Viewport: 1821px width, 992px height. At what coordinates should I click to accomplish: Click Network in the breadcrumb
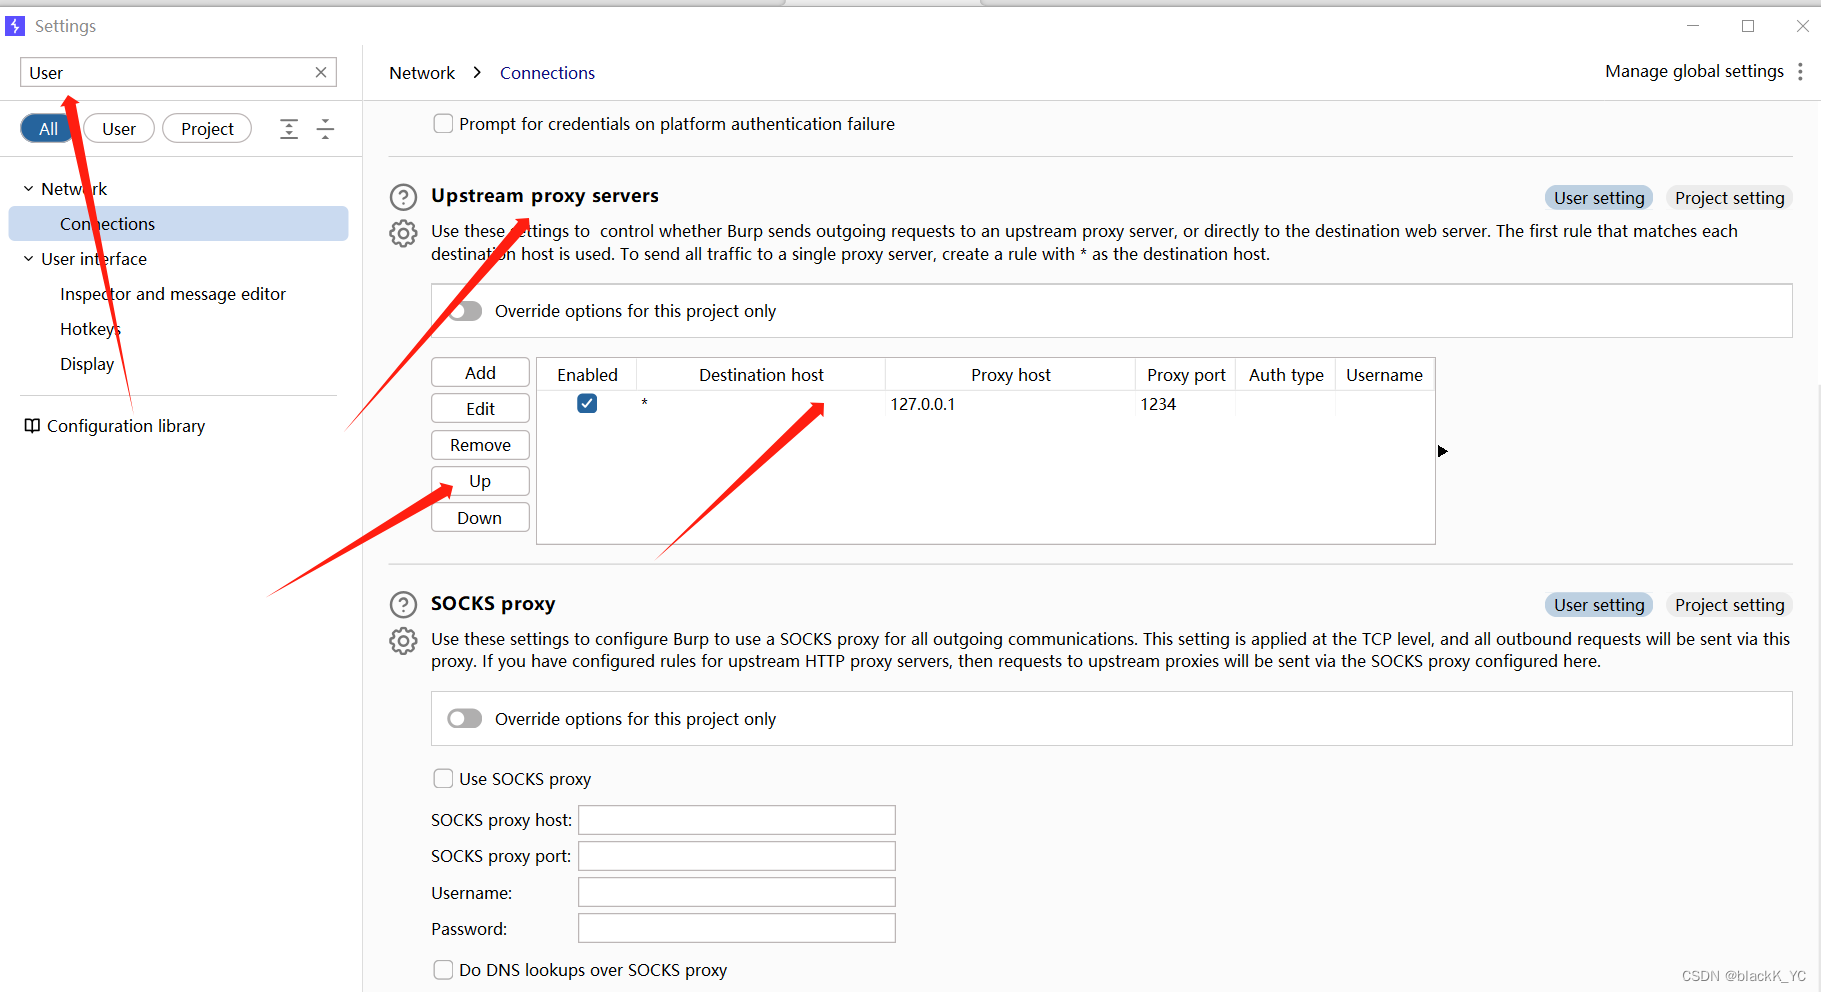pyautogui.click(x=422, y=73)
